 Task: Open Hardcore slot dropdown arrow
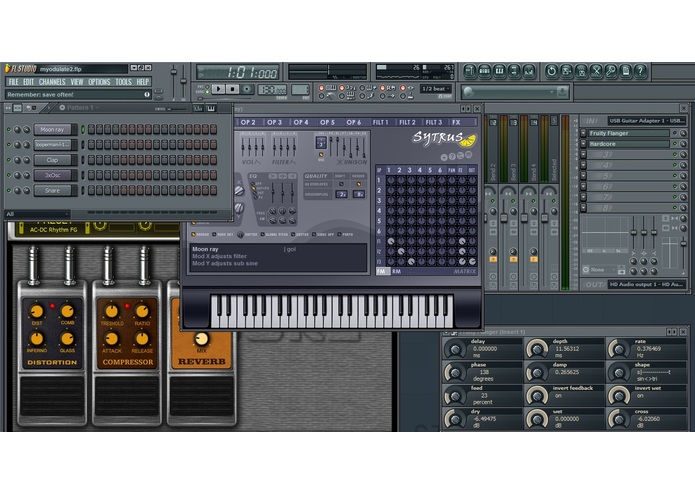click(x=583, y=144)
